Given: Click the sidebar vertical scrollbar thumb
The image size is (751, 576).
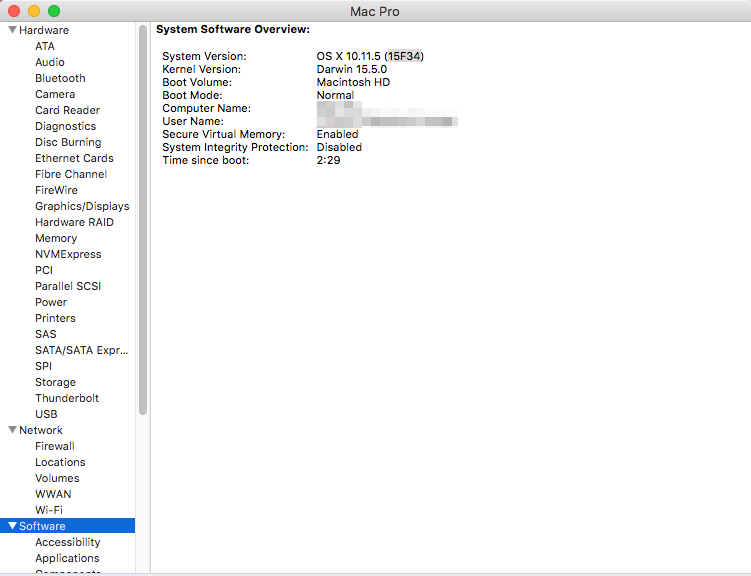Looking at the screenshot, I should tap(143, 220).
